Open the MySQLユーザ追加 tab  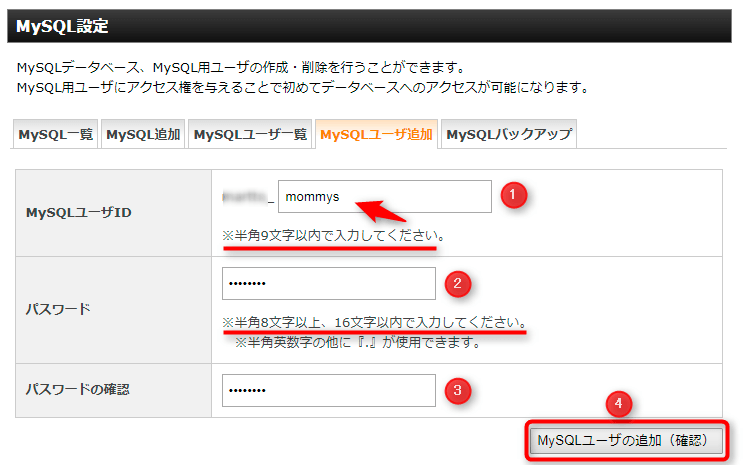click(x=376, y=134)
